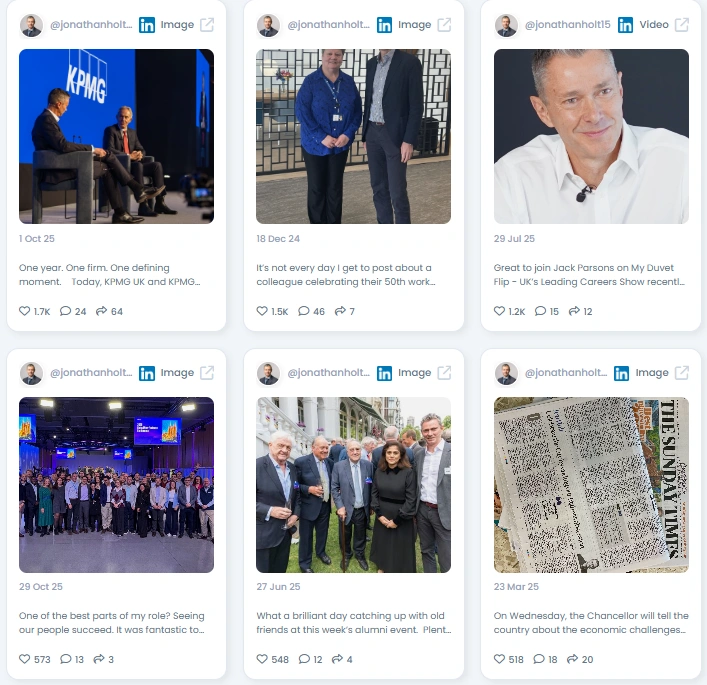Screen dimensions: 707x685
Task: Open the large group photo thumbnail
Action: point(116,485)
